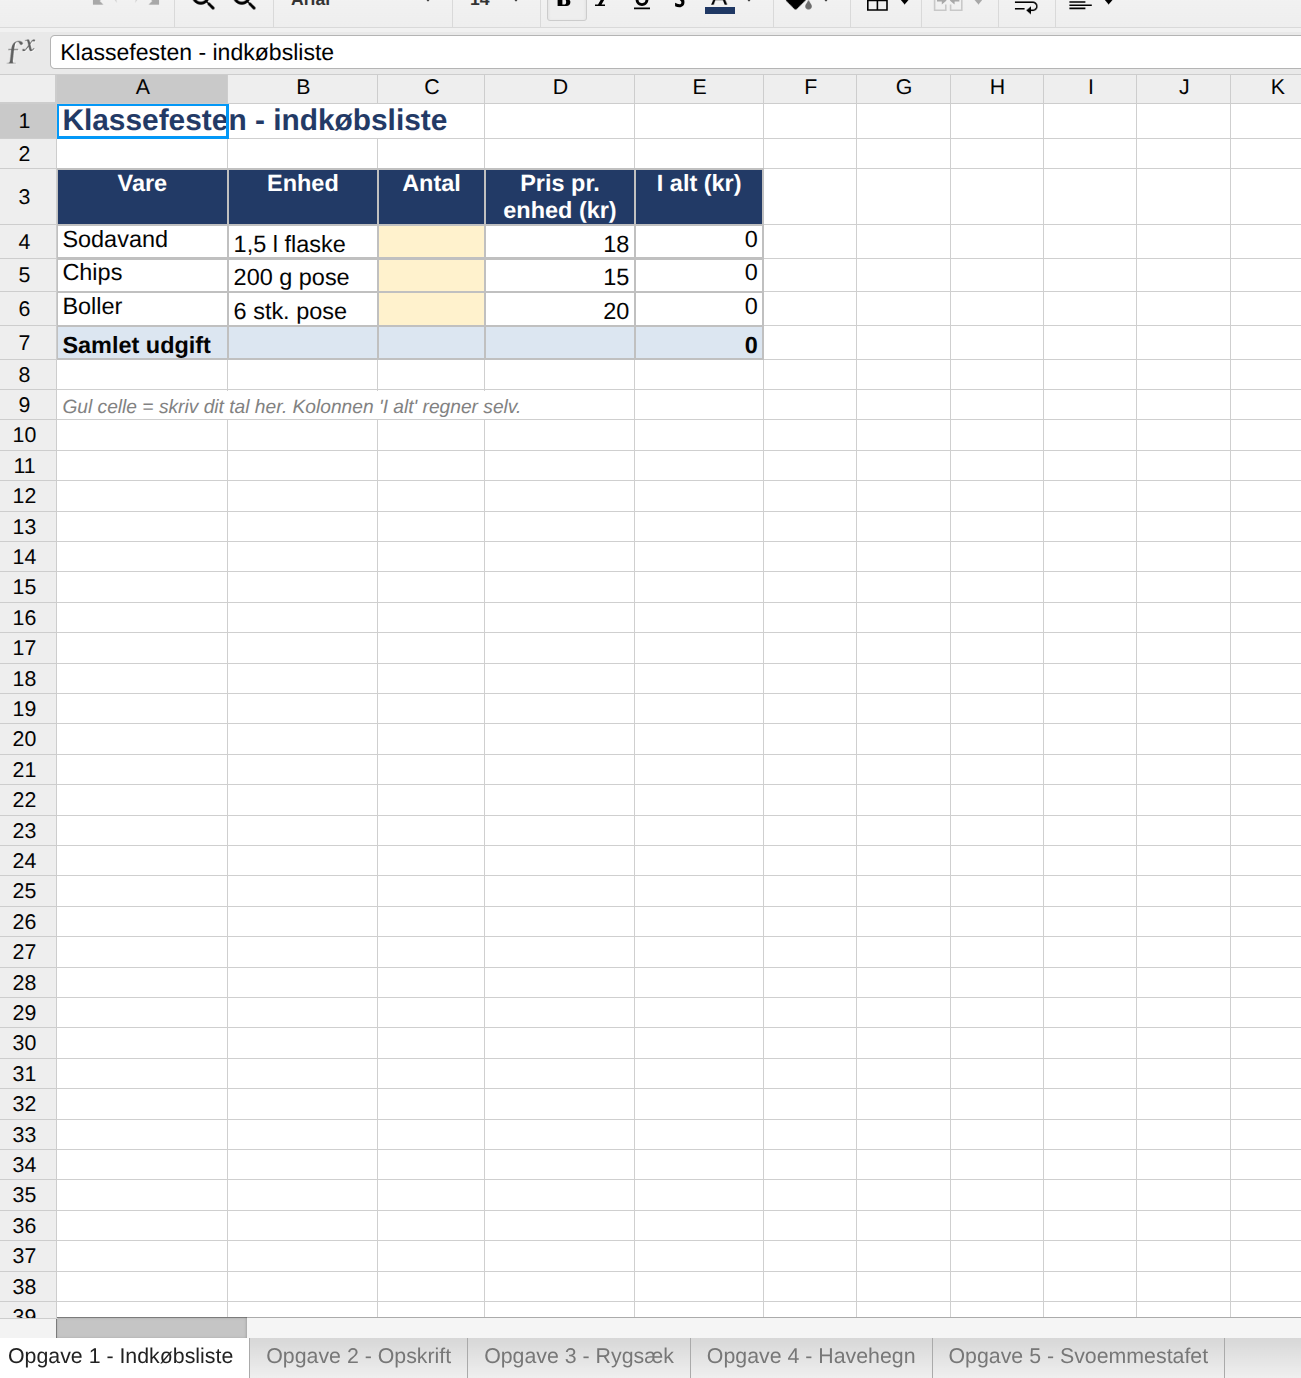Toggle bold formatting in the toolbar
Screen dimensions: 1301x1378
(x=565, y=4)
